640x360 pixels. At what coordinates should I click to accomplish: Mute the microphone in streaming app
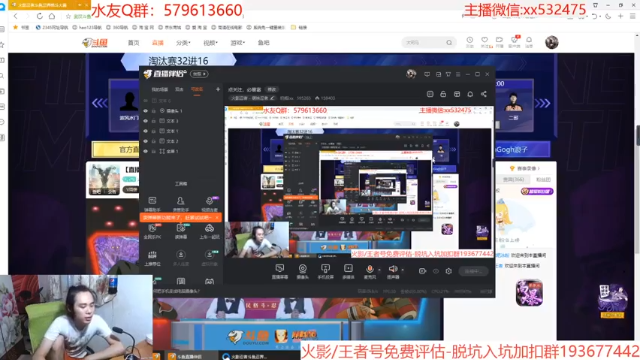pos(369,271)
